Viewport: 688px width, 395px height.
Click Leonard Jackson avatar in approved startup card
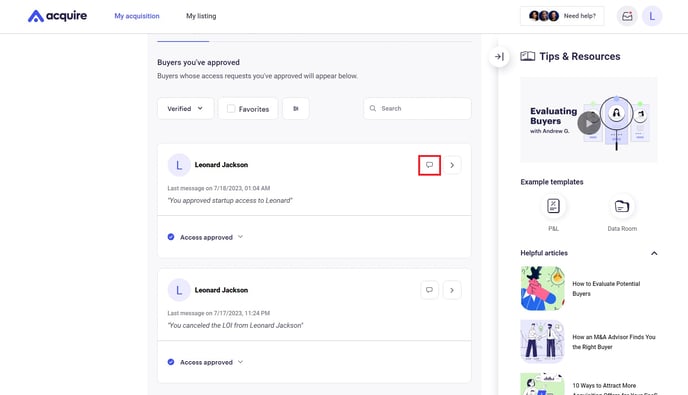[x=179, y=165]
